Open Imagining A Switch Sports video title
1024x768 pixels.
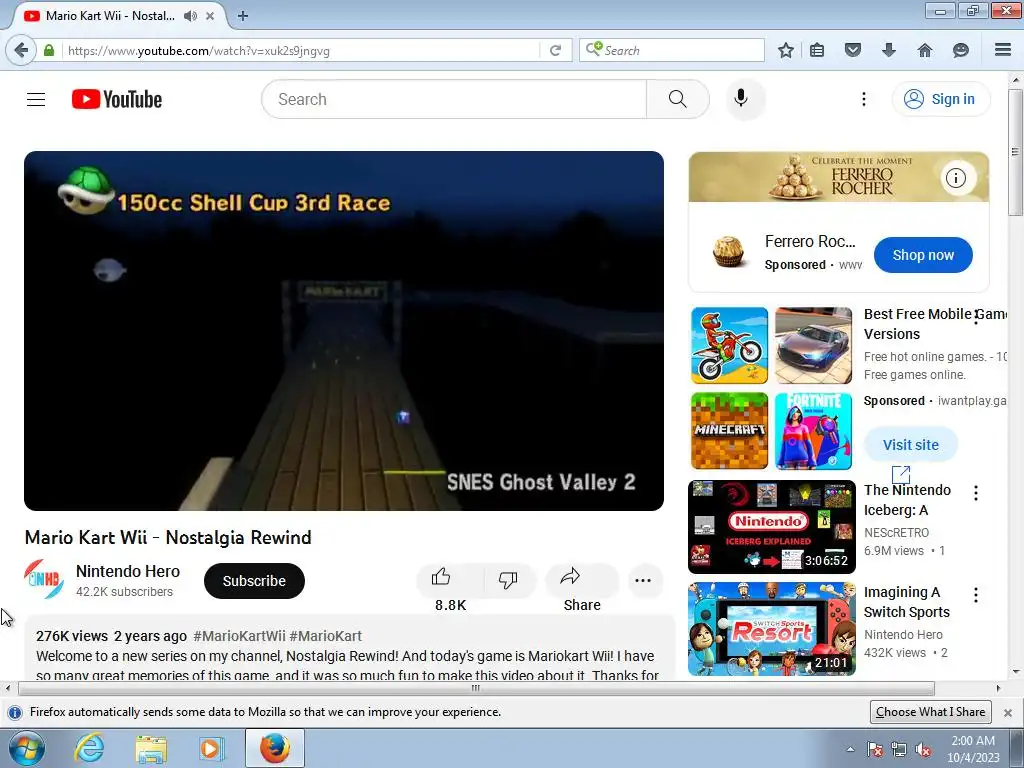(x=906, y=602)
